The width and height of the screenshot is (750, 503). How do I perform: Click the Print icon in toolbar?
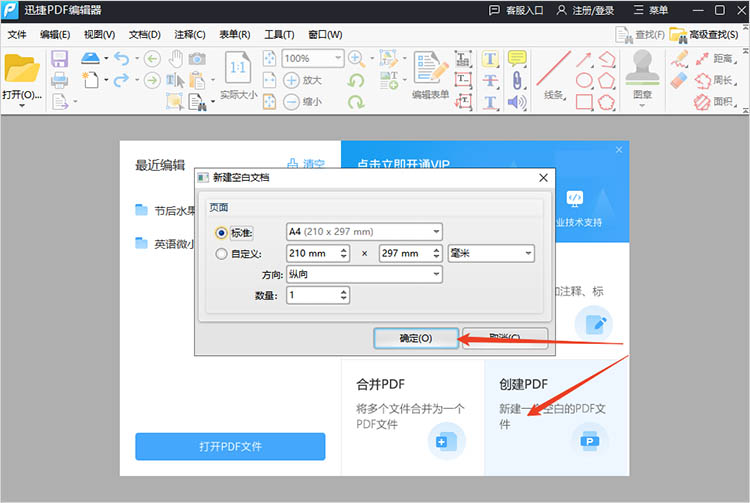[x=59, y=80]
